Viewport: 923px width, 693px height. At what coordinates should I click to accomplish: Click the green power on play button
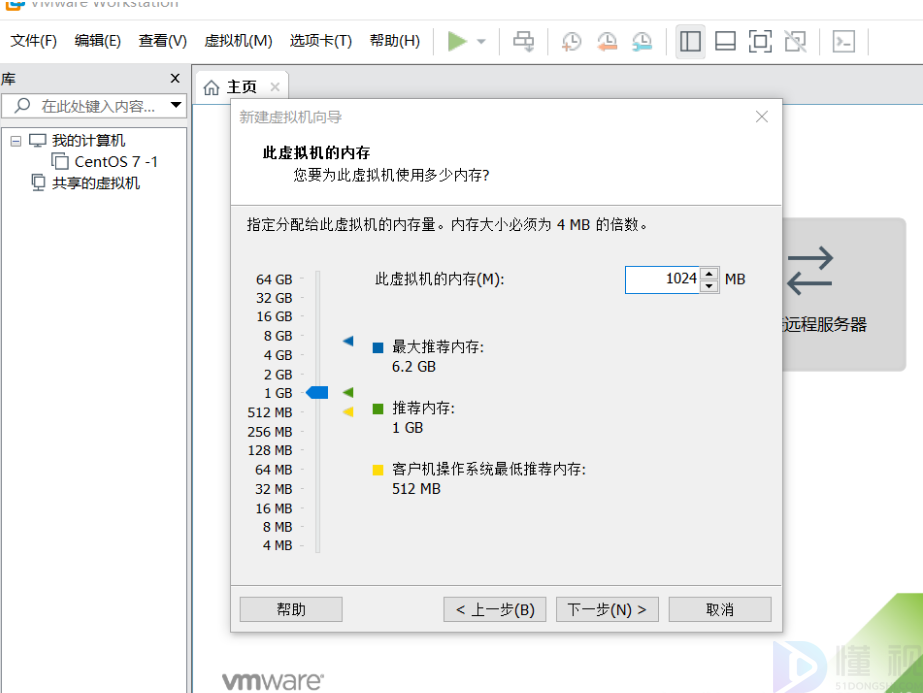point(457,41)
